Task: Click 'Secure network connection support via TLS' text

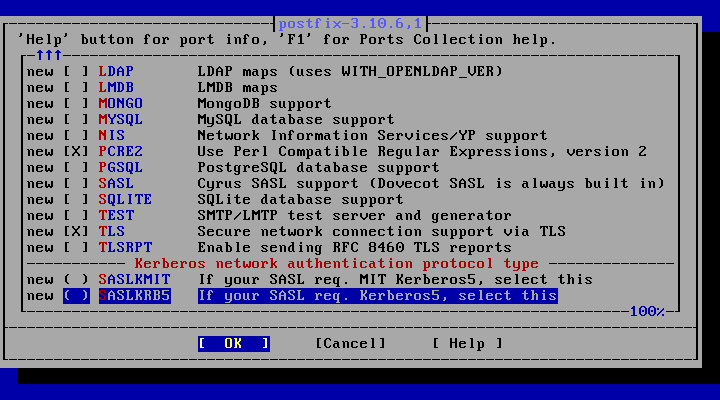Action: pyautogui.click(x=382, y=231)
